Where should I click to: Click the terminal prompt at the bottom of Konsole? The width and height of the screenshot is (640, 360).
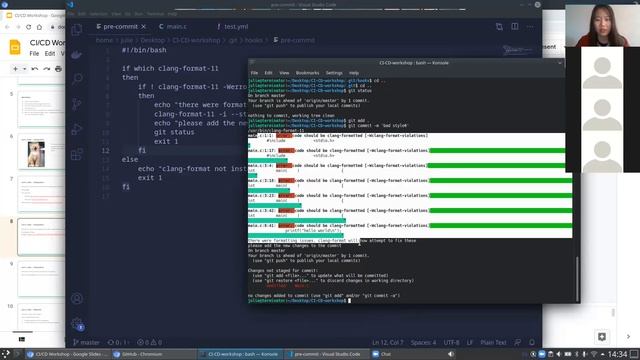(x=299, y=300)
